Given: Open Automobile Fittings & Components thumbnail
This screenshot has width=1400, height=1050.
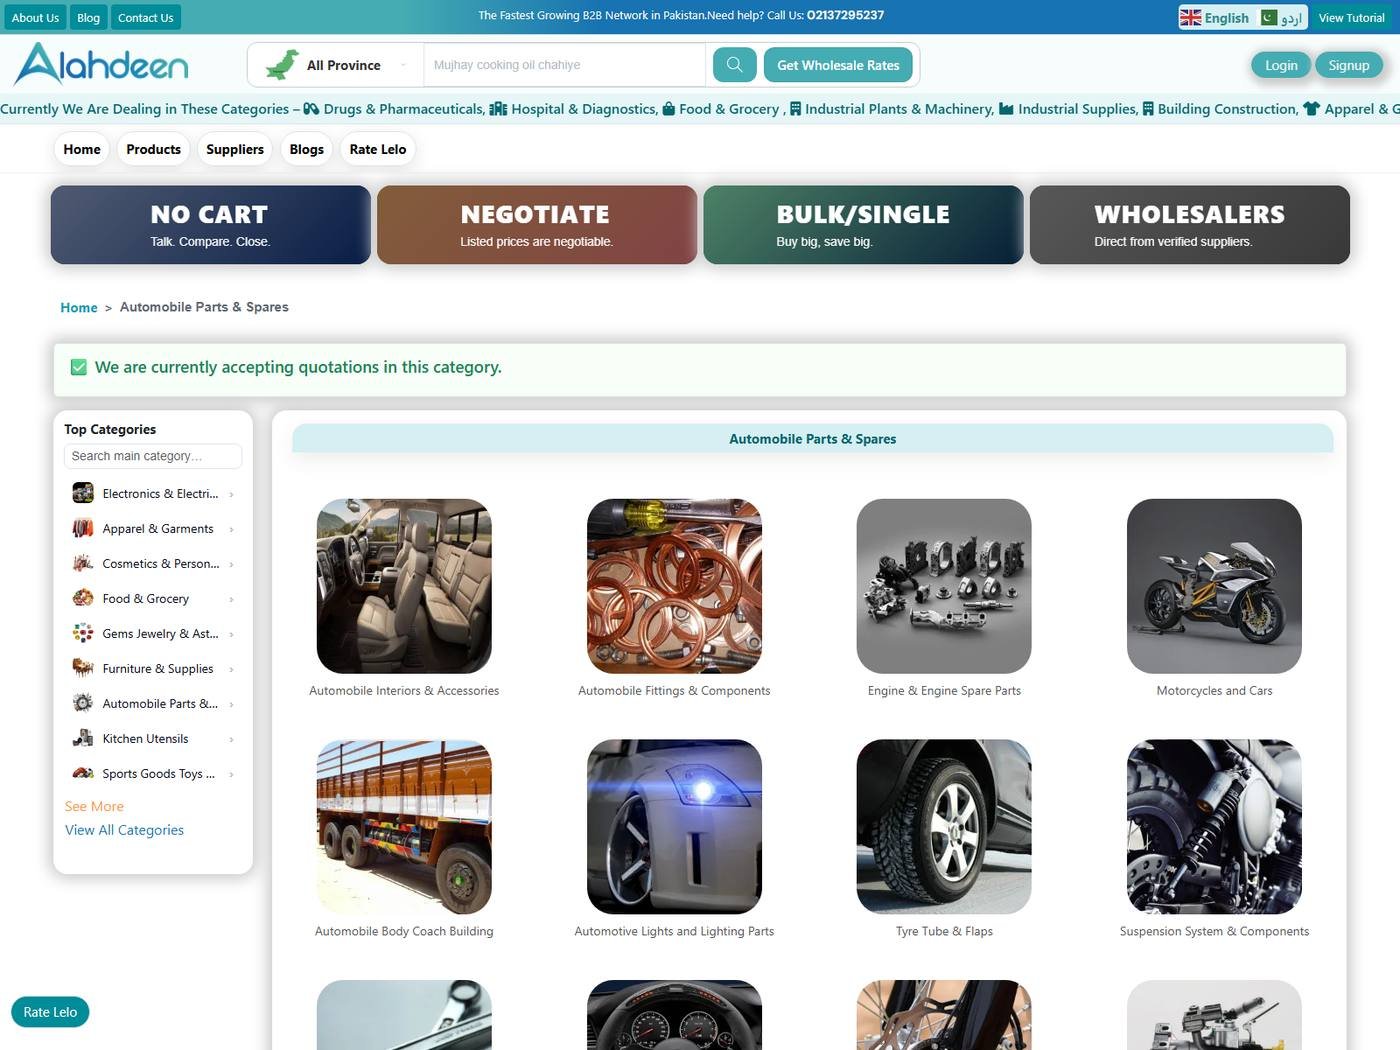Looking at the screenshot, I should tap(674, 586).
